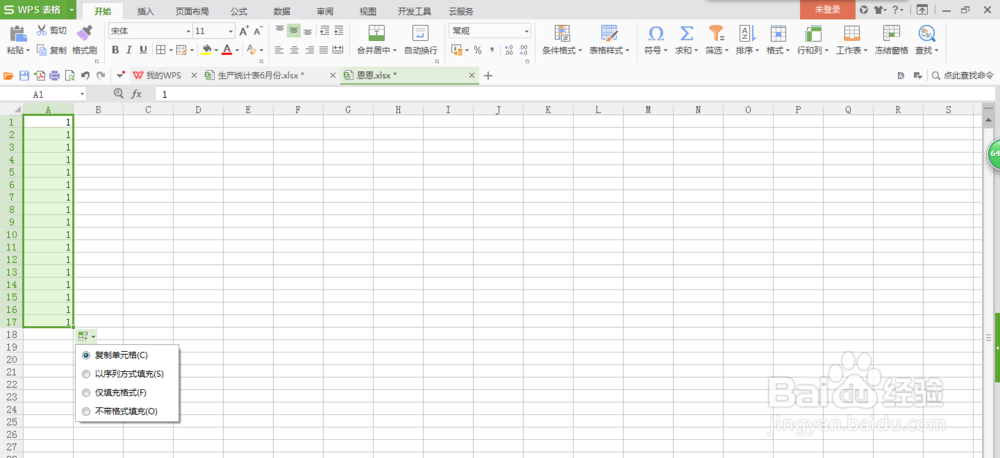Click the Sort (排序) A-Z icon
The height and width of the screenshot is (458, 1000).
(747, 33)
